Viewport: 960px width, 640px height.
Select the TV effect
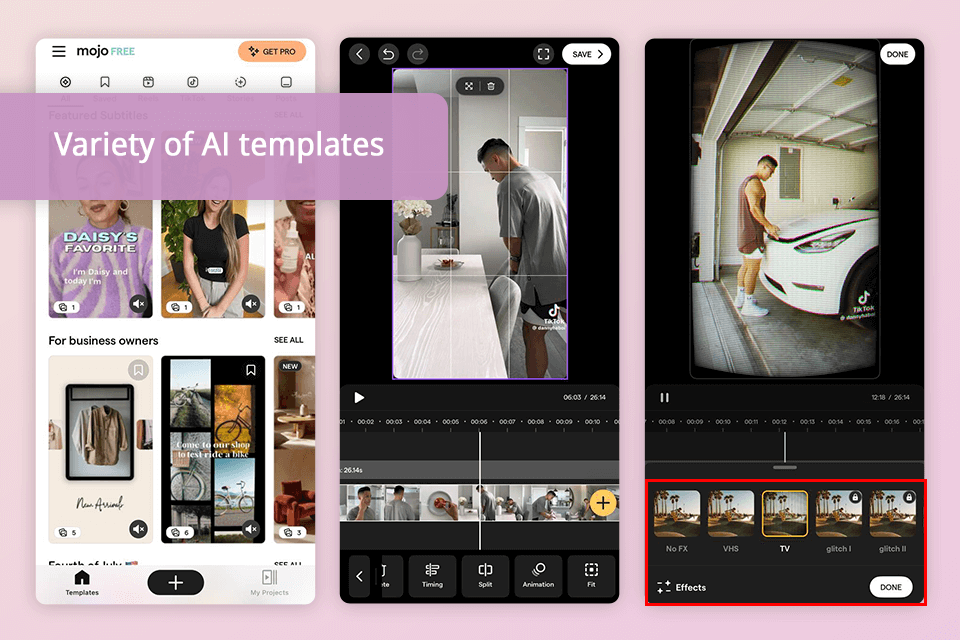[784, 522]
